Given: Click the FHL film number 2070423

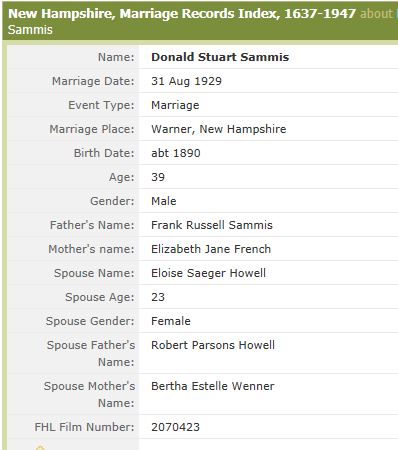Looking at the screenshot, I should click(x=175, y=427).
